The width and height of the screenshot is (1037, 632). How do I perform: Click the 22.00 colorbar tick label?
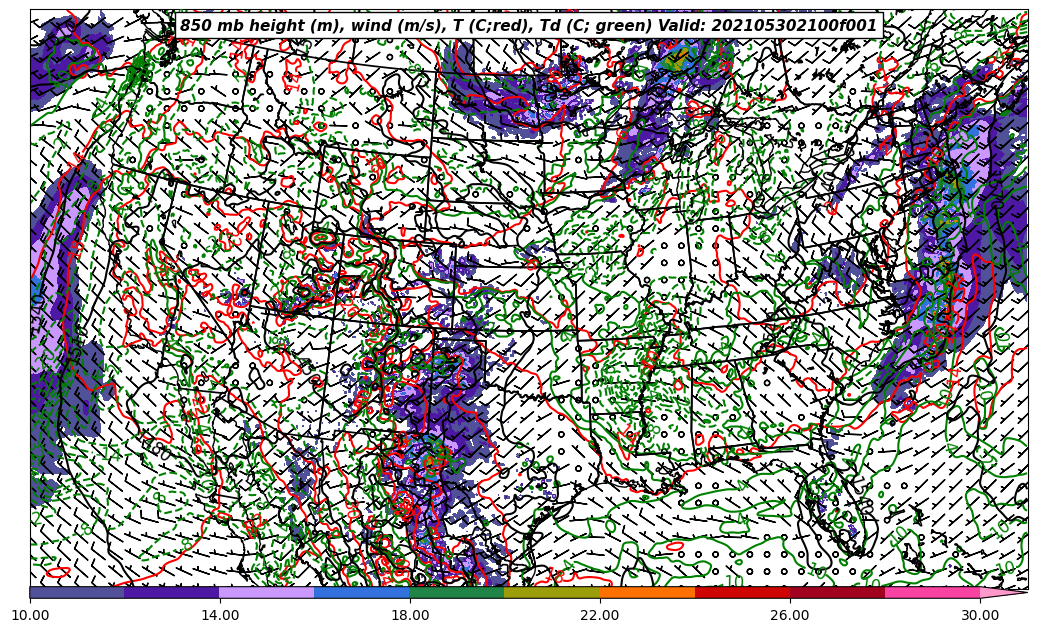tap(600, 616)
